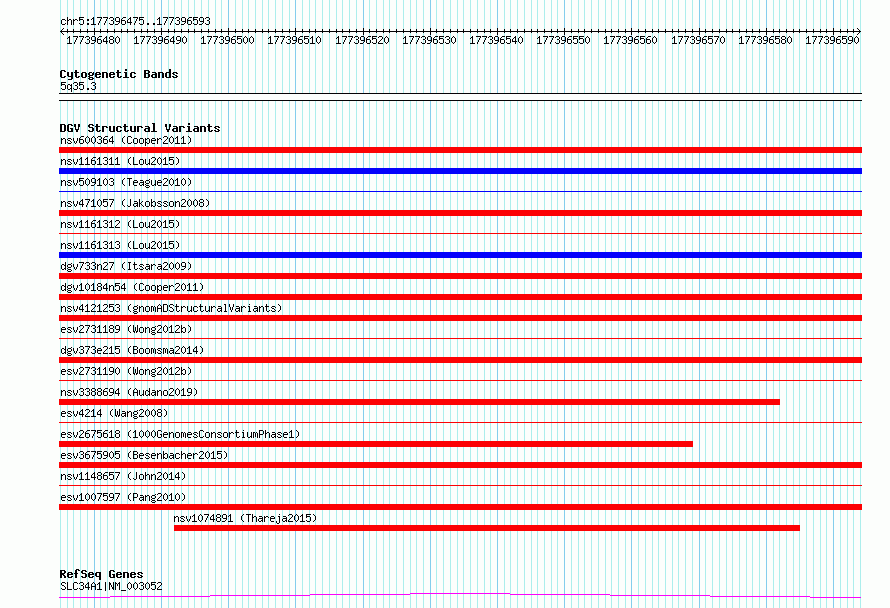Click blue bar under nsv1161311 (Lou2015)
This screenshot has height=608, width=890.
[x=460, y=171]
